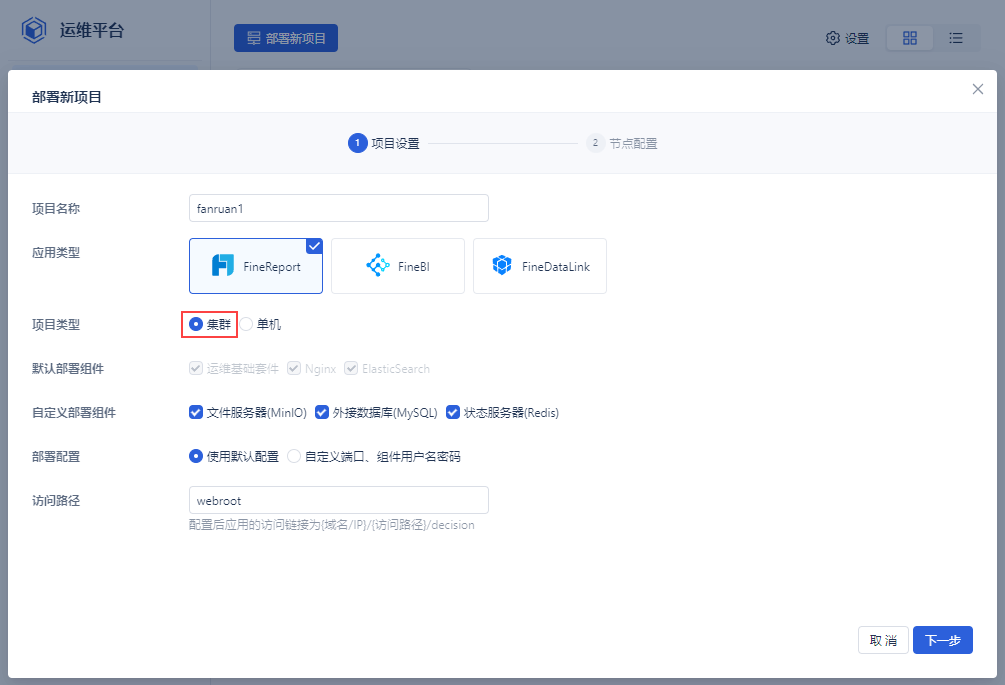Uncheck 外接数据库(MySQL) component
Screen dimensions: 1005x685
322,412
